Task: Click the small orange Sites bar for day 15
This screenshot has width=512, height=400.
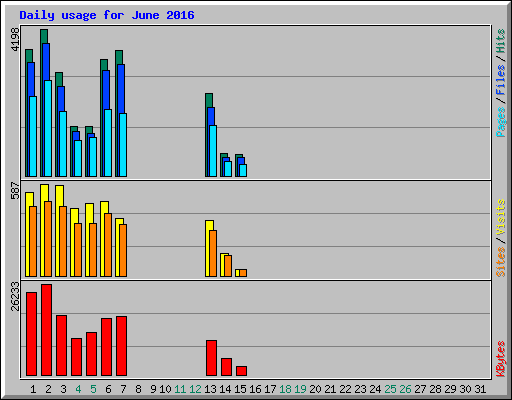Action: tap(243, 273)
